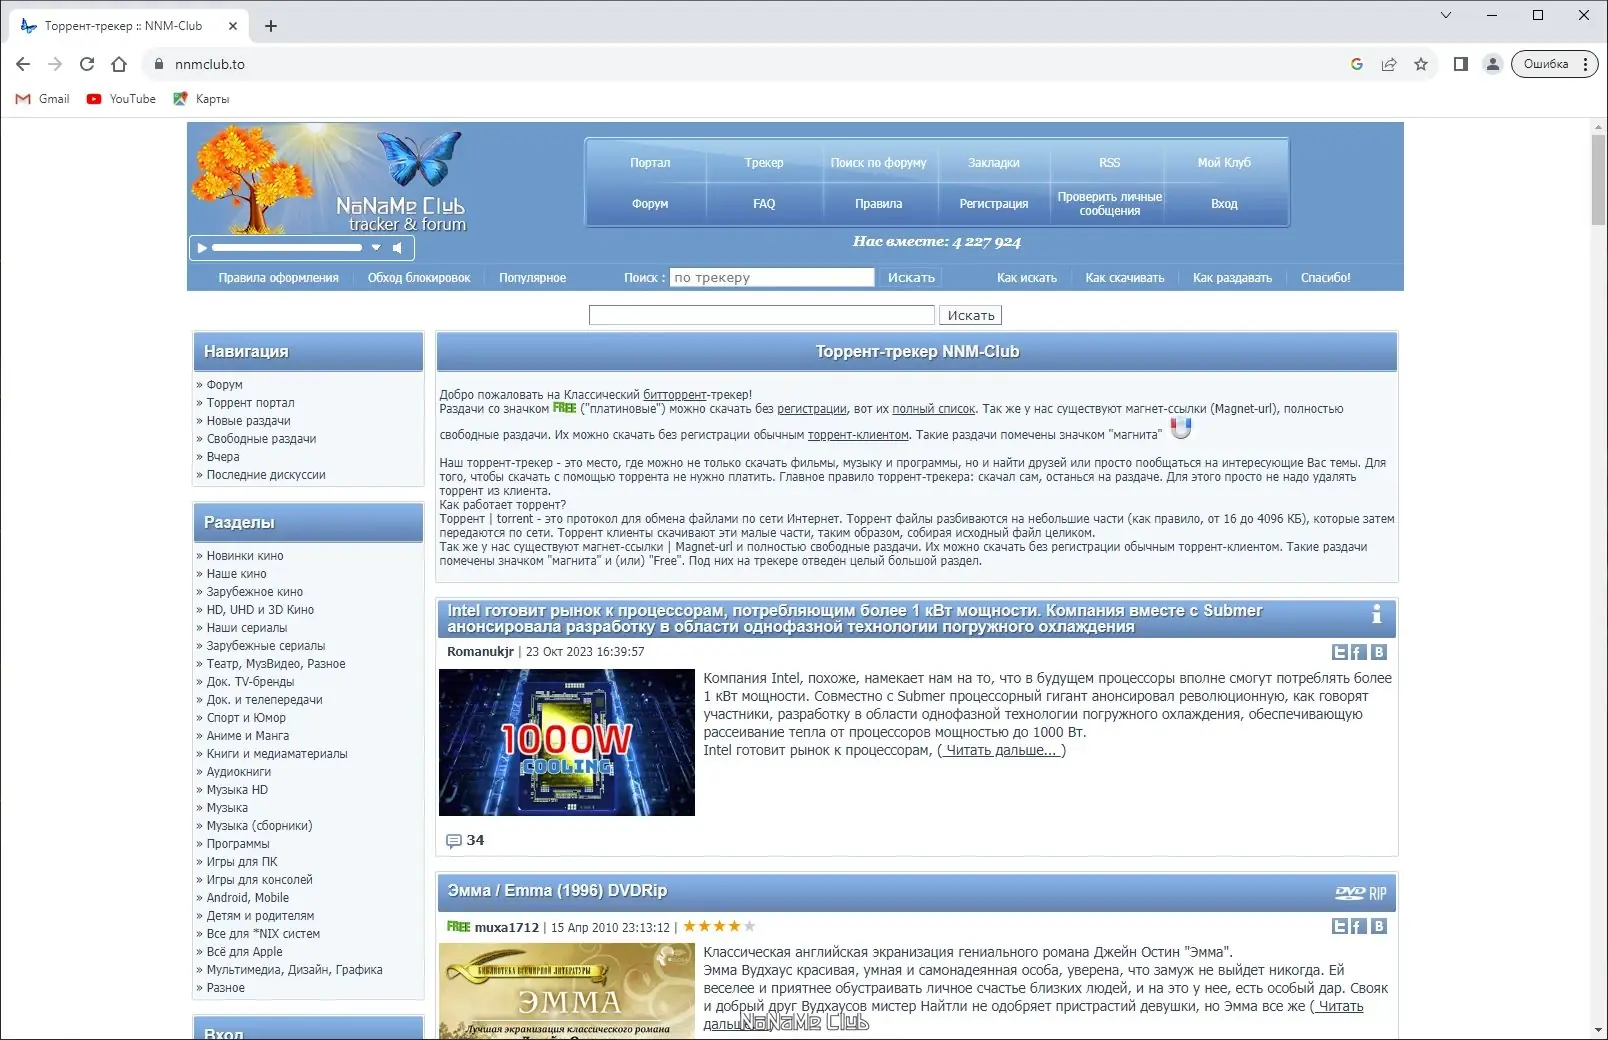Share the Emma torrent on VKontakte
The height and width of the screenshot is (1040, 1608).
pyautogui.click(x=1379, y=926)
